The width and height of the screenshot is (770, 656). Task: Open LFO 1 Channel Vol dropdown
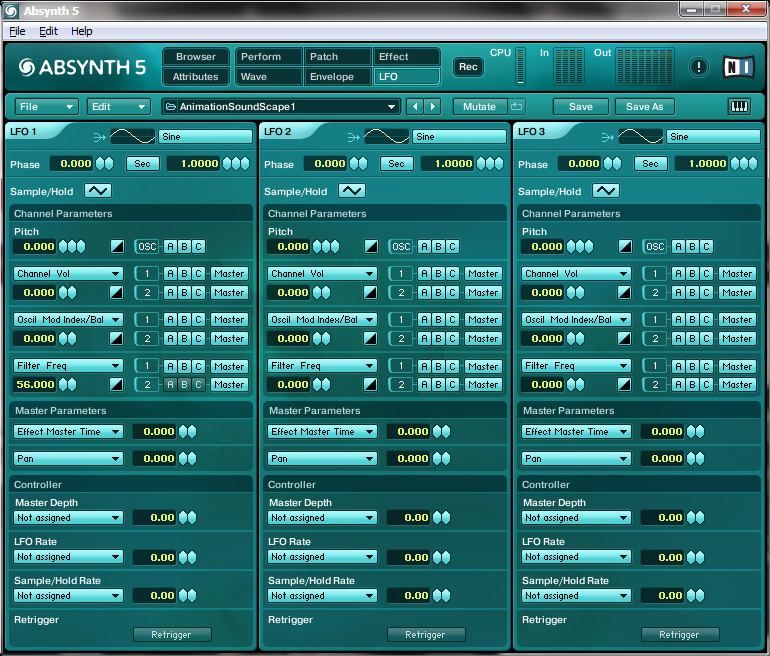pos(68,273)
